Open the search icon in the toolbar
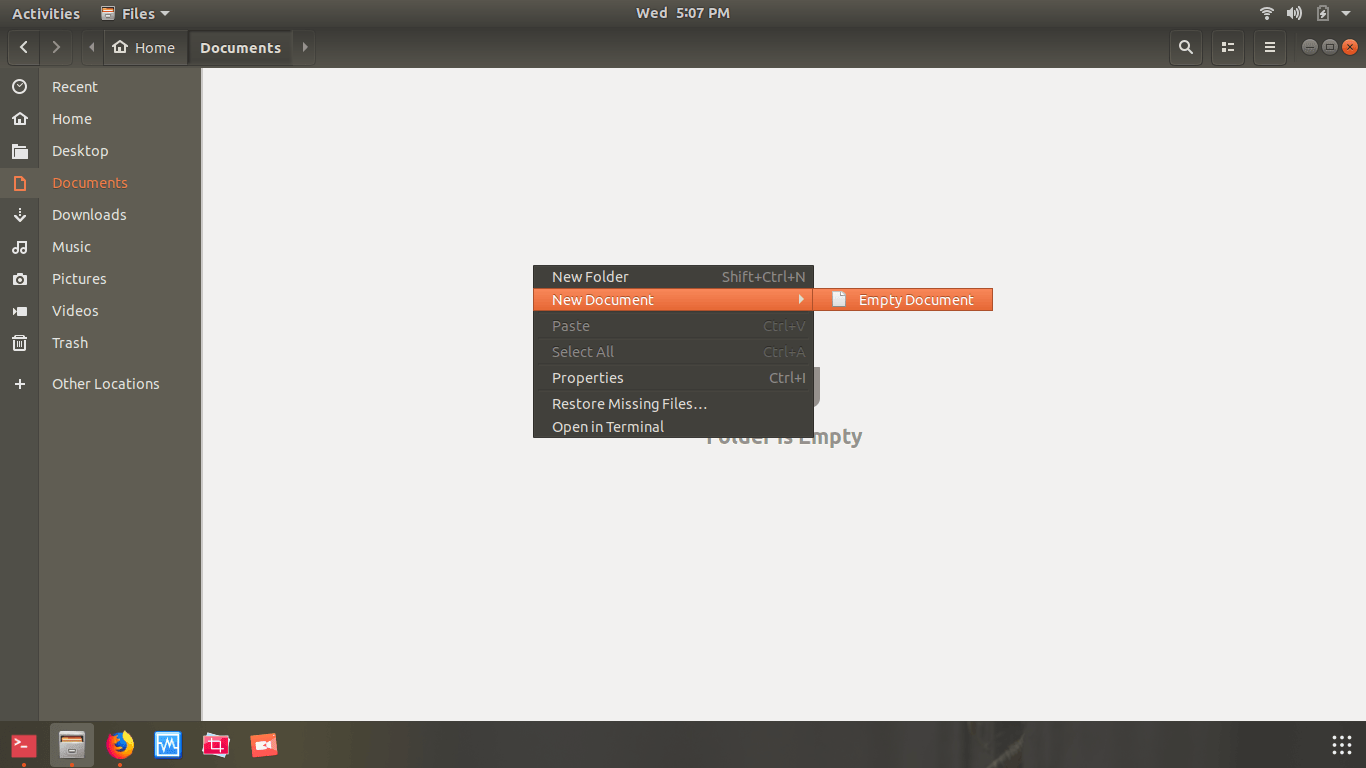This screenshot has height=768, width=1366. (1186, 47)
